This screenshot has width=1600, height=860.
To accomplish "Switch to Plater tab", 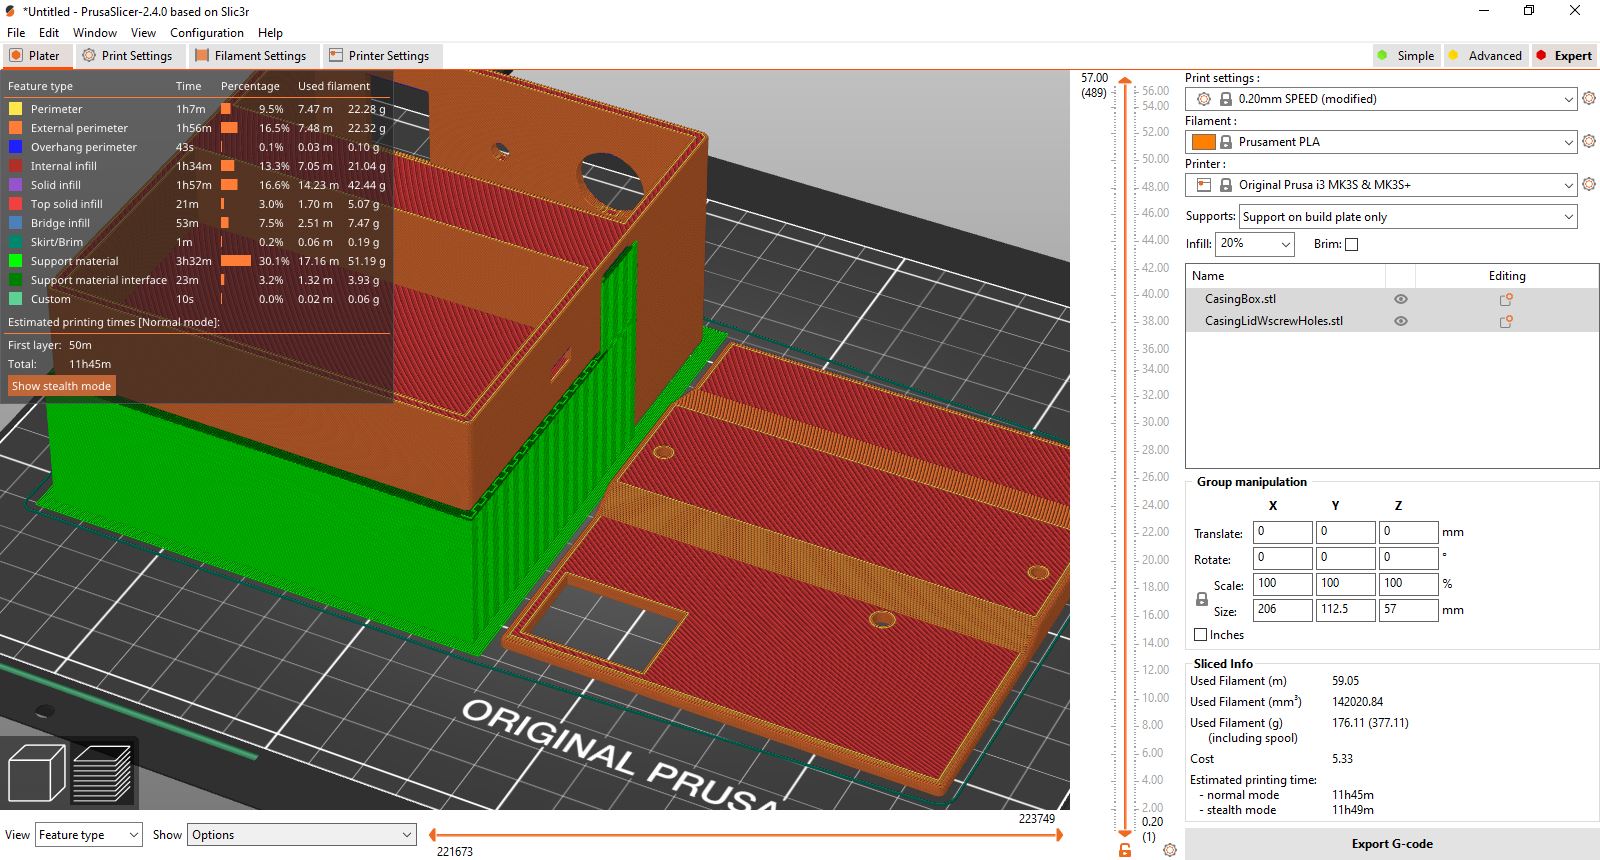I will click(x=36, y=56).
